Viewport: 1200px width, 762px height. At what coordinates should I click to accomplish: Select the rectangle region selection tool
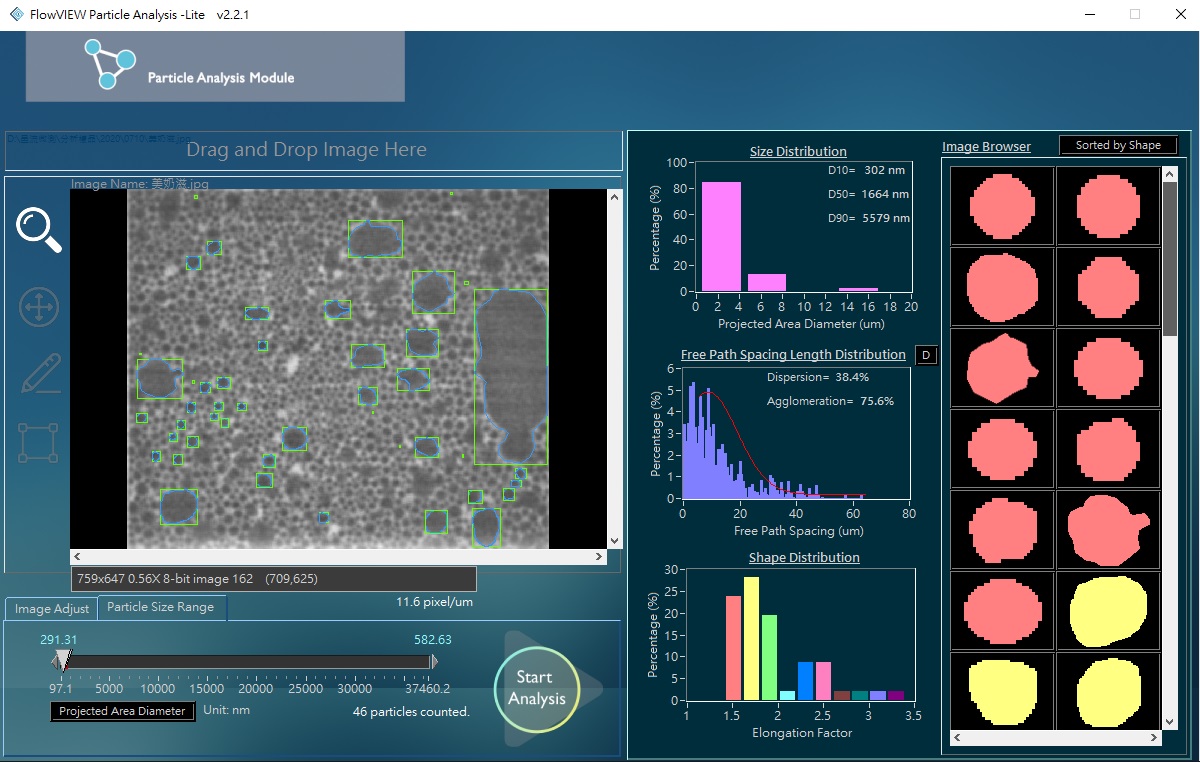click(x=39, y=442)
